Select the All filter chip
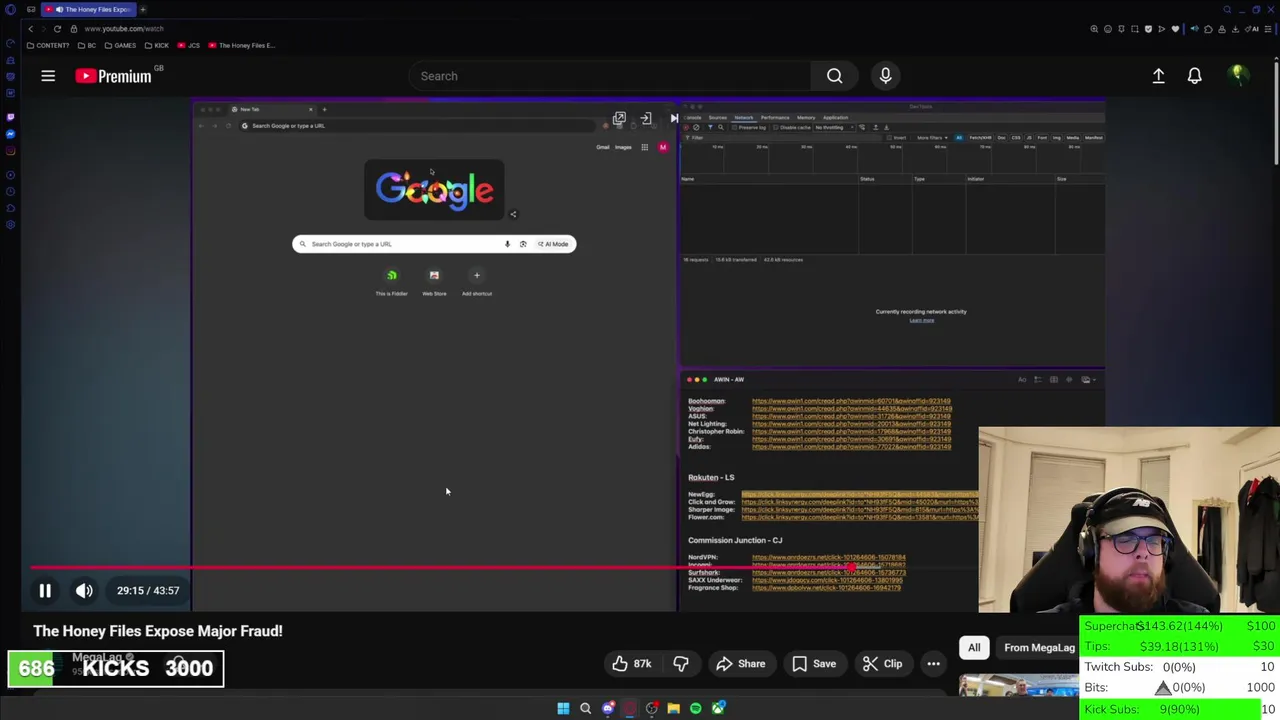The image size is (1280, 720). click(x=974, y=648)
